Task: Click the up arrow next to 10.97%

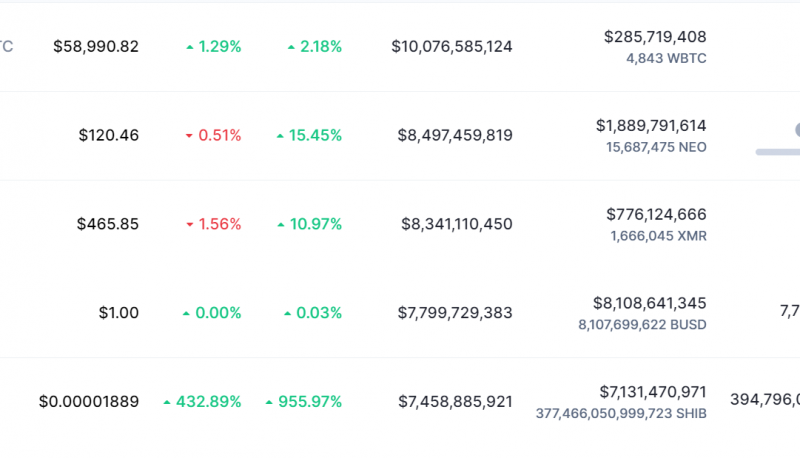Action: coord(280,224)
